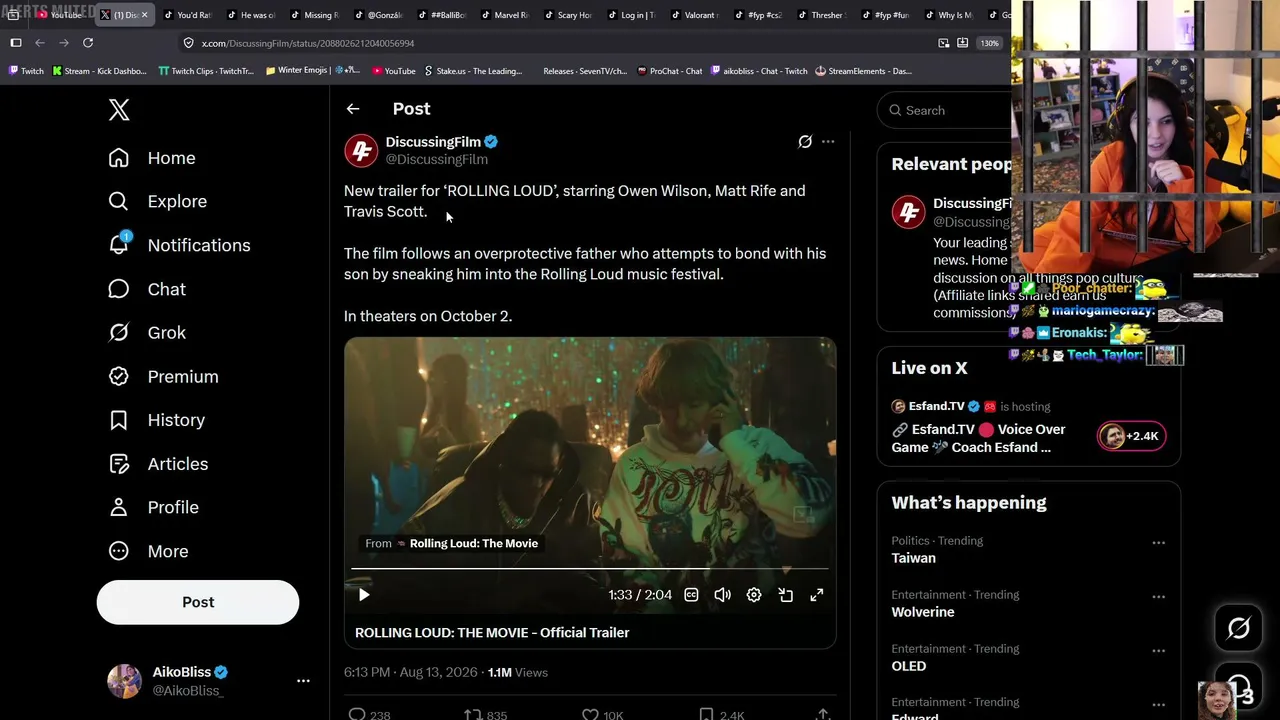This screenshot has width=1280, height=720.
Task: Click the browser Back button
Action: pos(40,43)
